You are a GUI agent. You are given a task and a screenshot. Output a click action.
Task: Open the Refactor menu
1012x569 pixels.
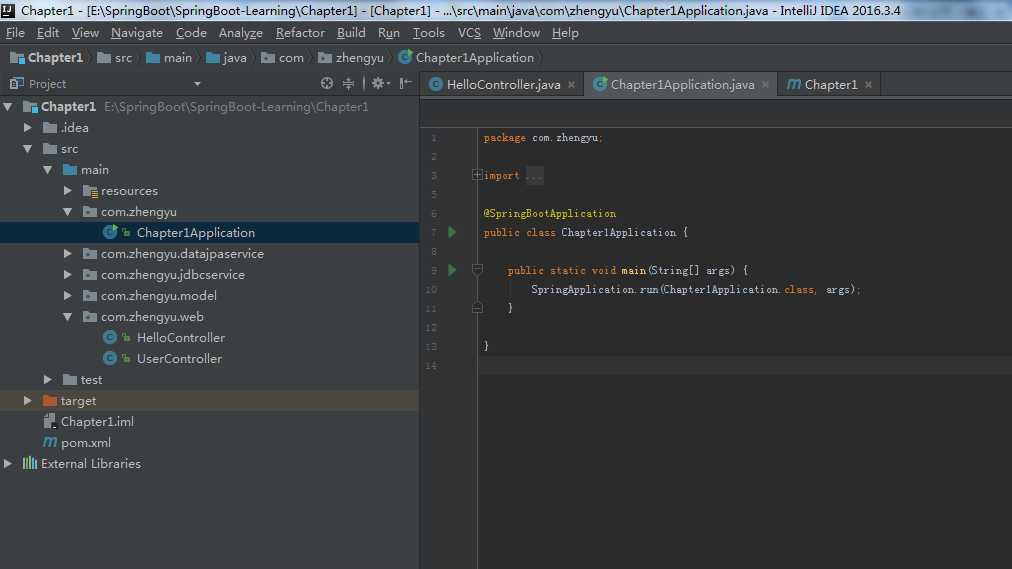[x=300, y=33]
